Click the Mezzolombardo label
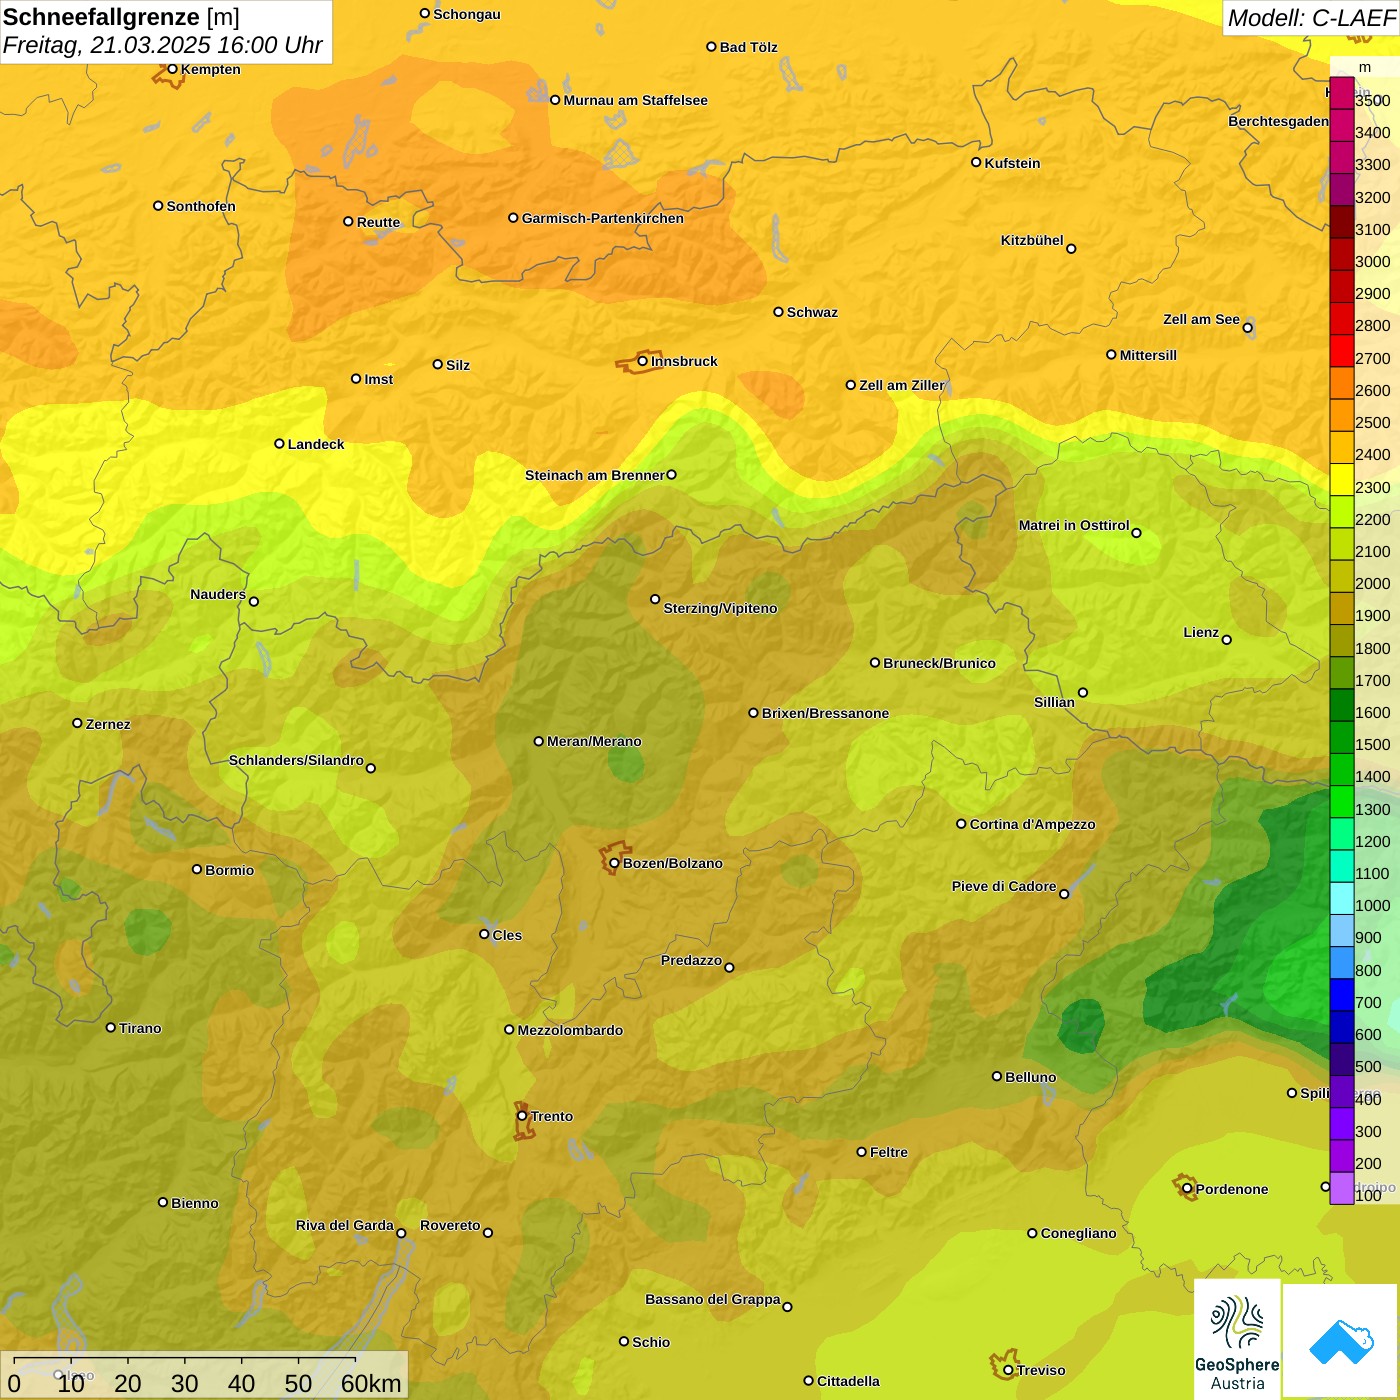Viewport: 1400px width, 1400px height. 570,1030
